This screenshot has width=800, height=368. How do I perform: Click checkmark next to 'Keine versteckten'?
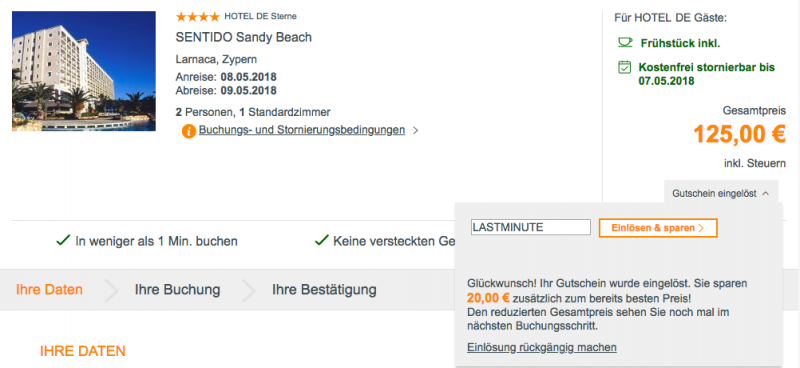coord(321,240)
